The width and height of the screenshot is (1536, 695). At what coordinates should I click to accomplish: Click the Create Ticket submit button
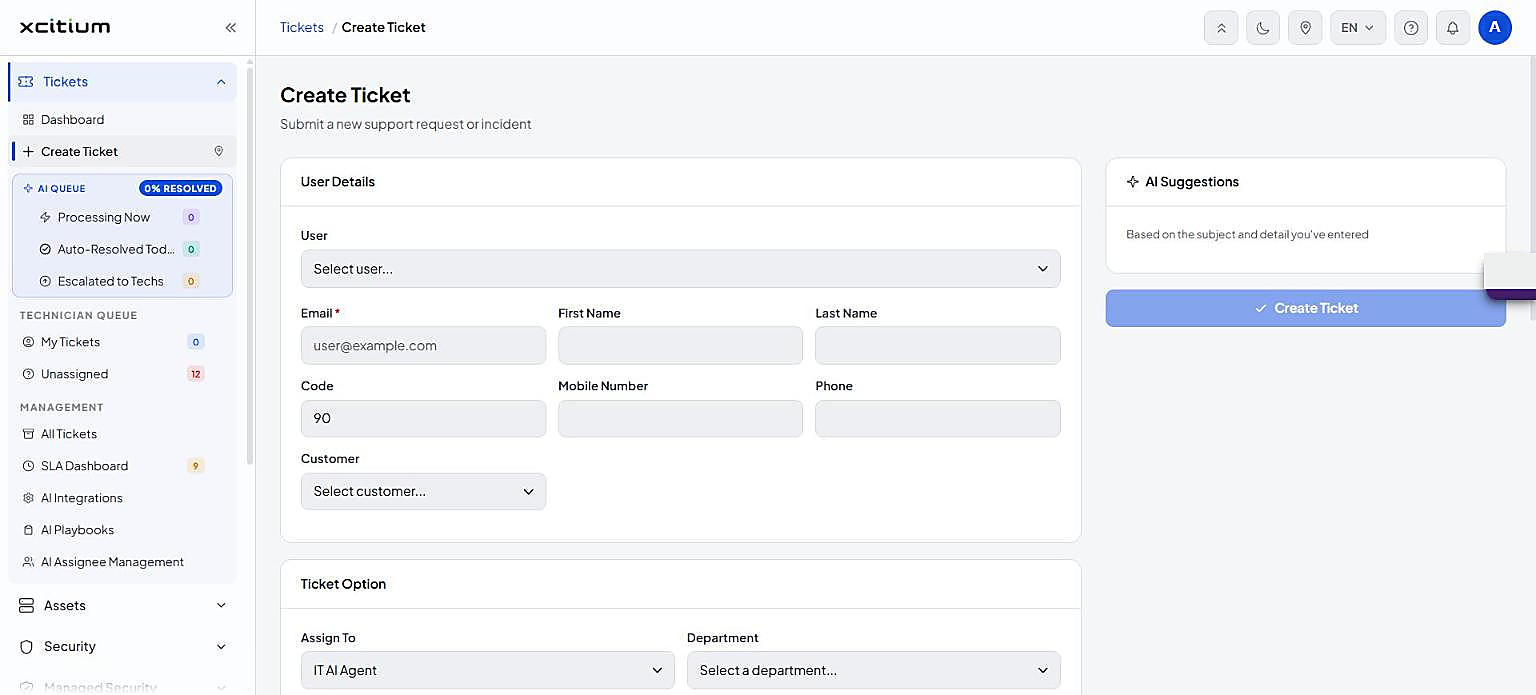pos(1305,308)
